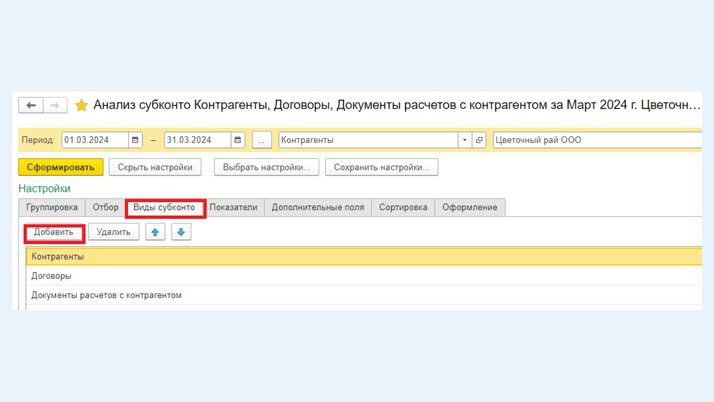Screen dimensions: 714x402
Task: Open the Дополнительные поля tab
Action: tap(318, 208)
